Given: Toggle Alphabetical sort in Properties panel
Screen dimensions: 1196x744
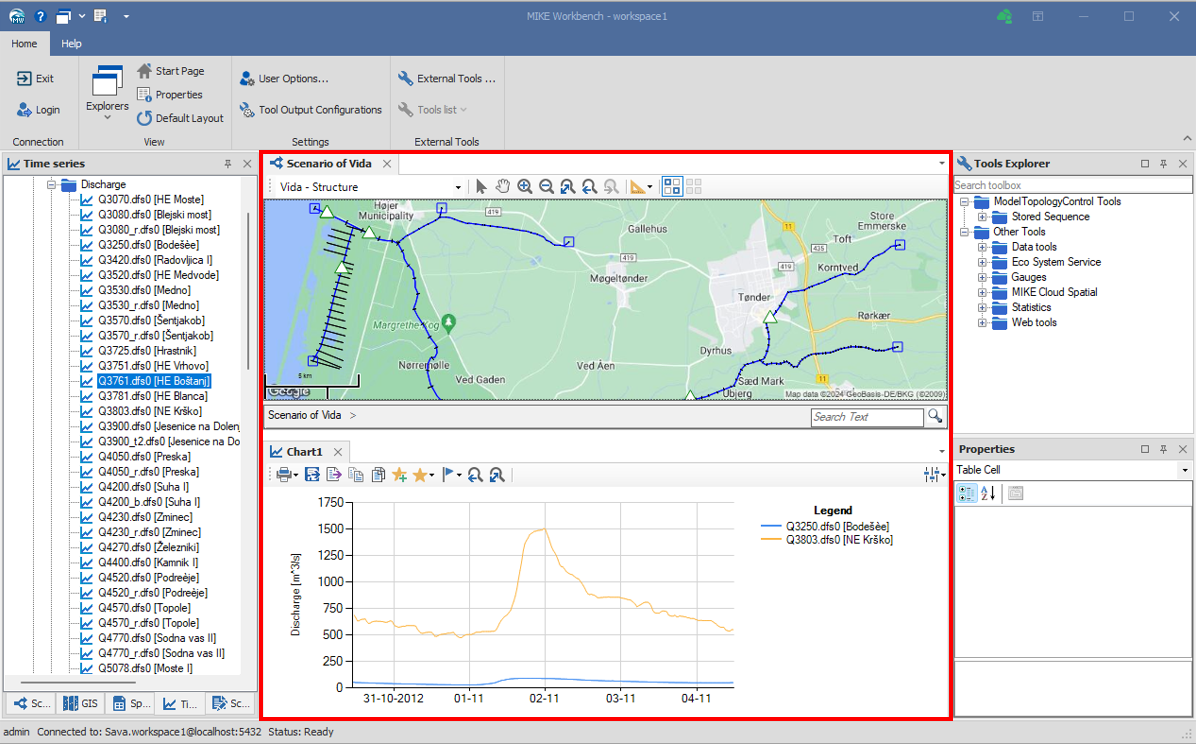Looking at the screenshot, I should pyautogui.click(x=988, y=493).
